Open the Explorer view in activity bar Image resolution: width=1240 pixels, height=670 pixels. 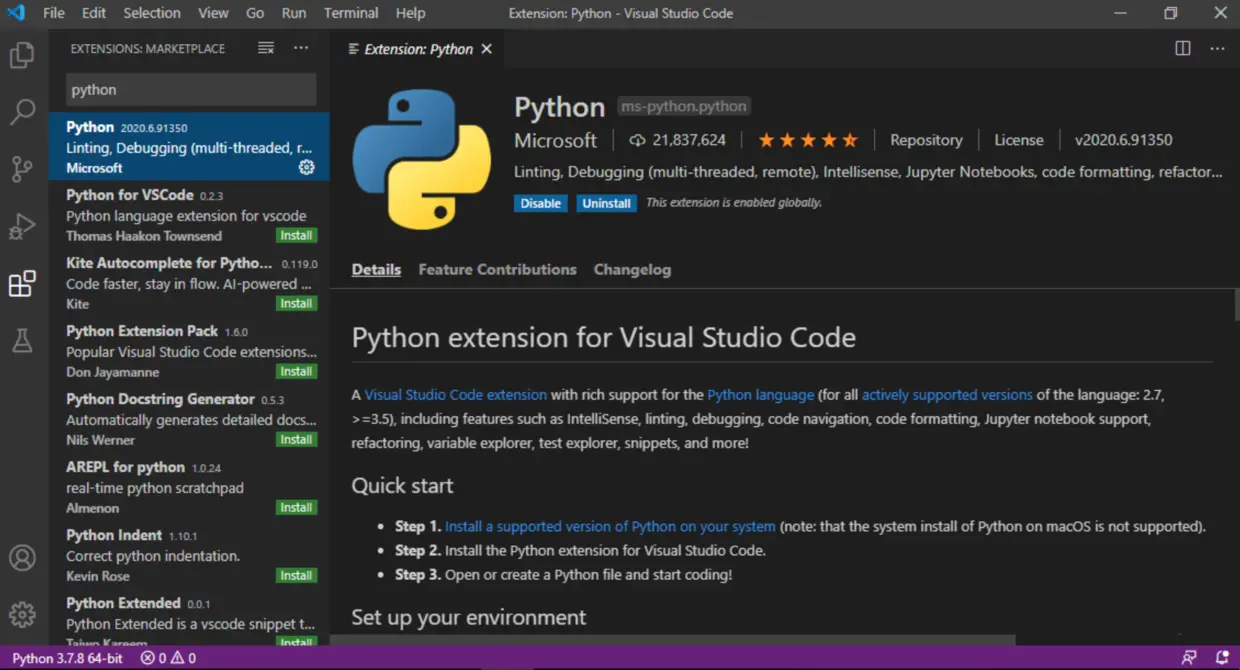pos(22,55)
